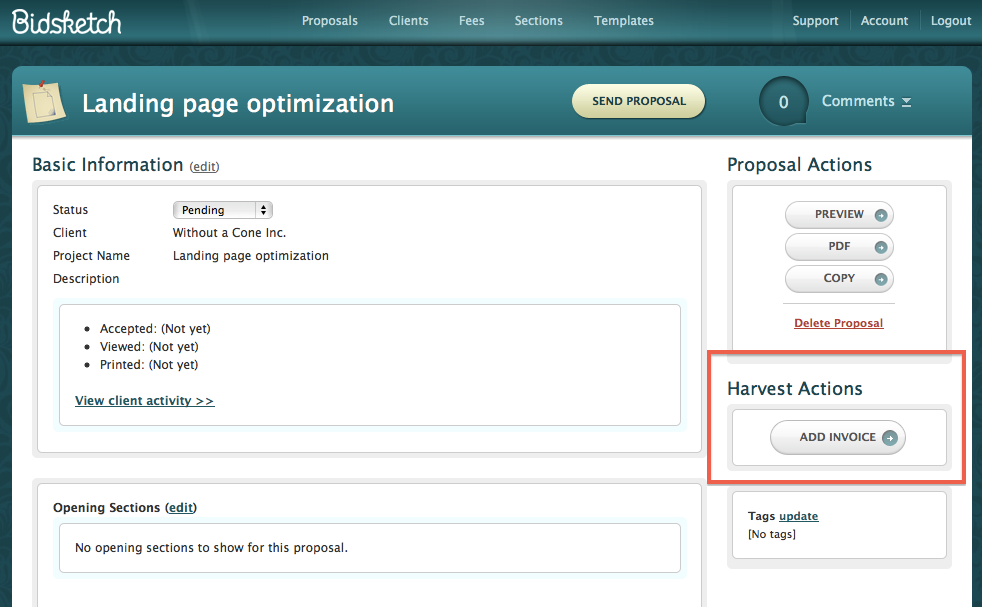The image size is (982, 607).
Task: Click the Comments label
Action: [858, 101]
